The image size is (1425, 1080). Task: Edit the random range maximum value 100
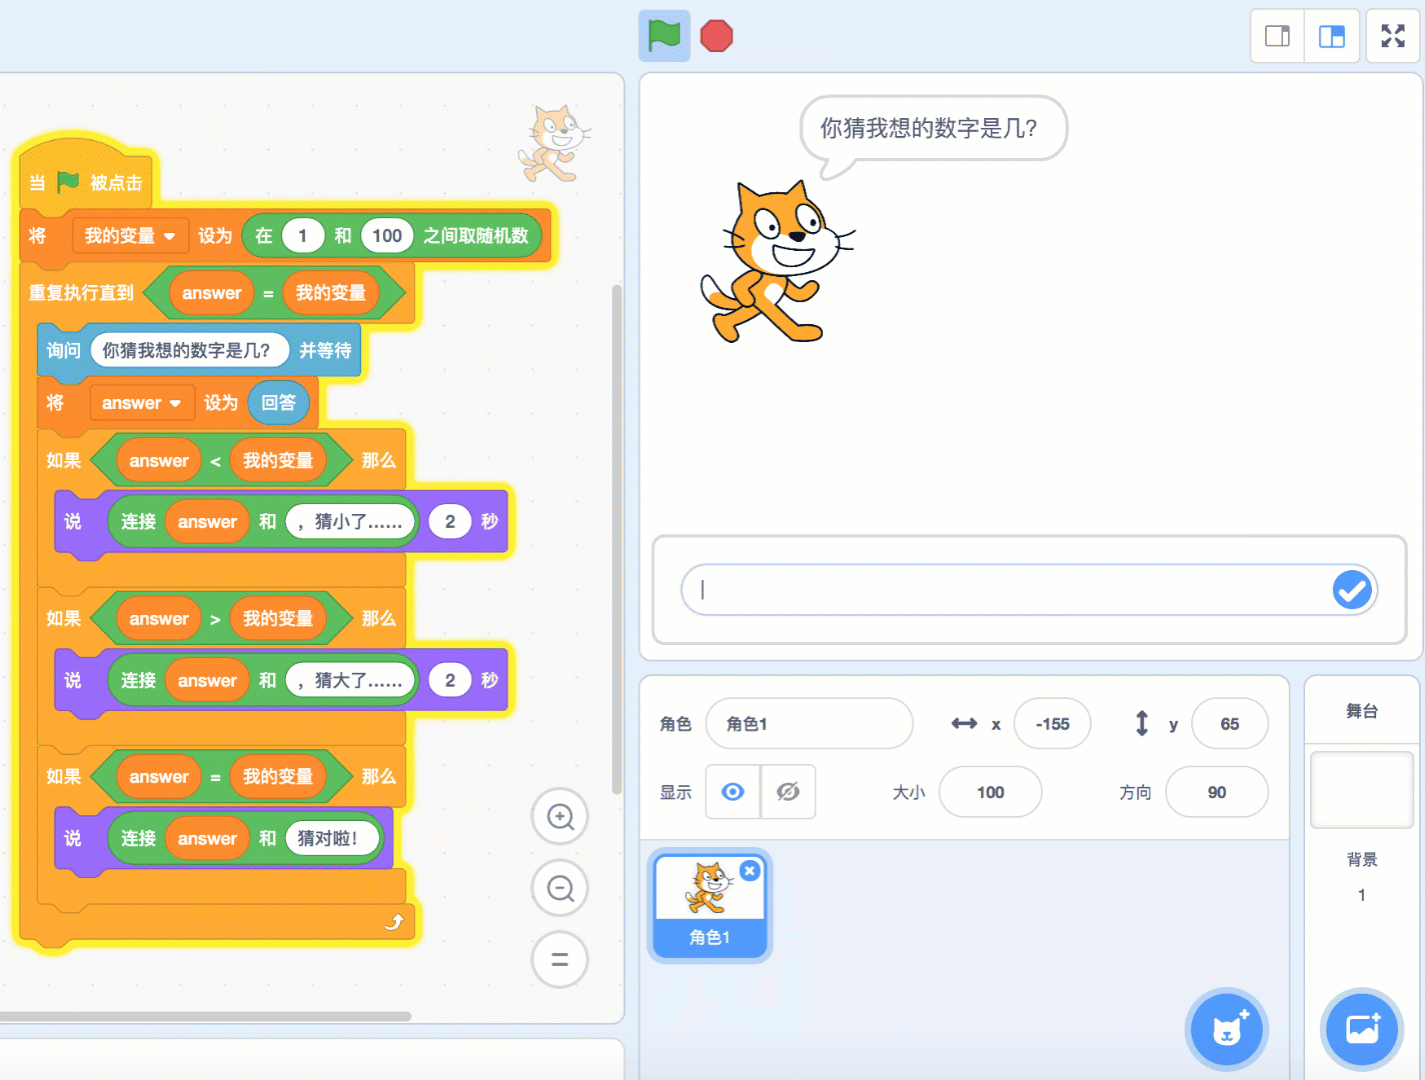click(x=387, y=236)
